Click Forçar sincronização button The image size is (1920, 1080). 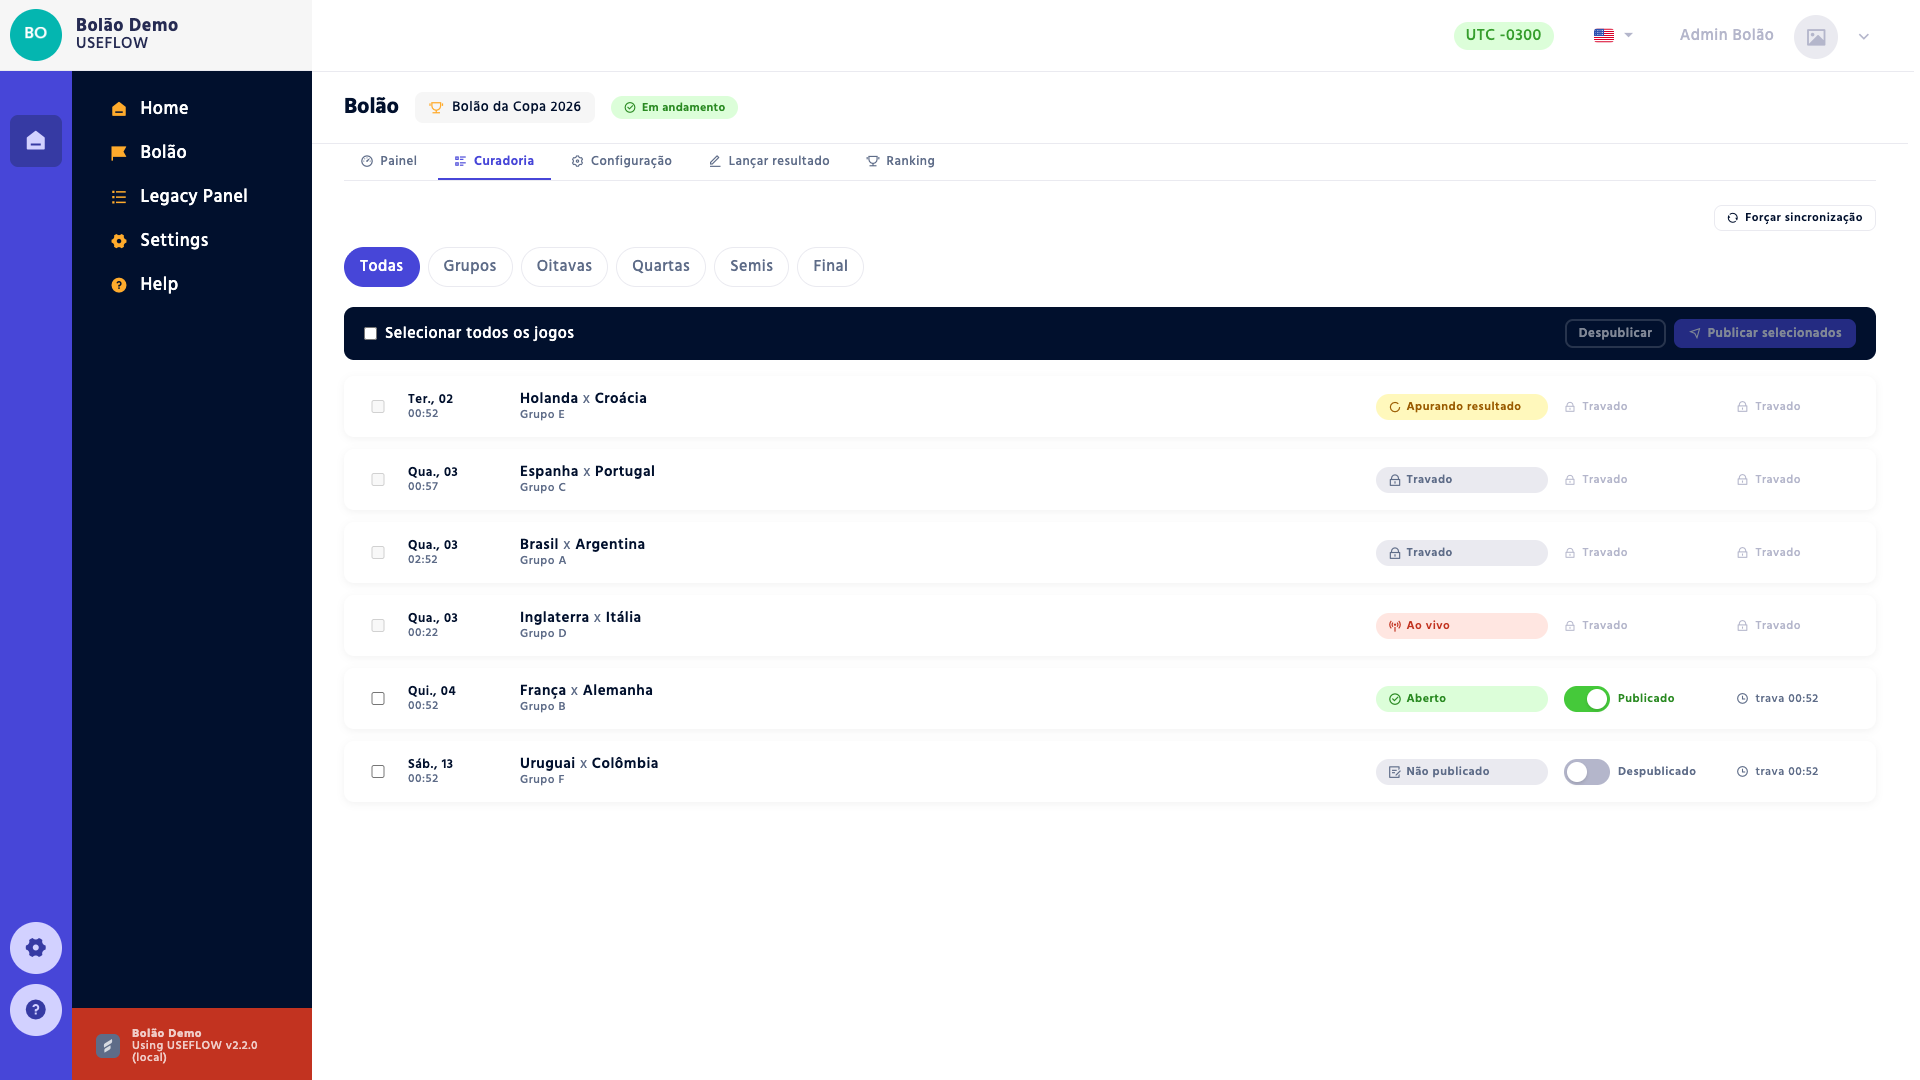[1795, 218]
